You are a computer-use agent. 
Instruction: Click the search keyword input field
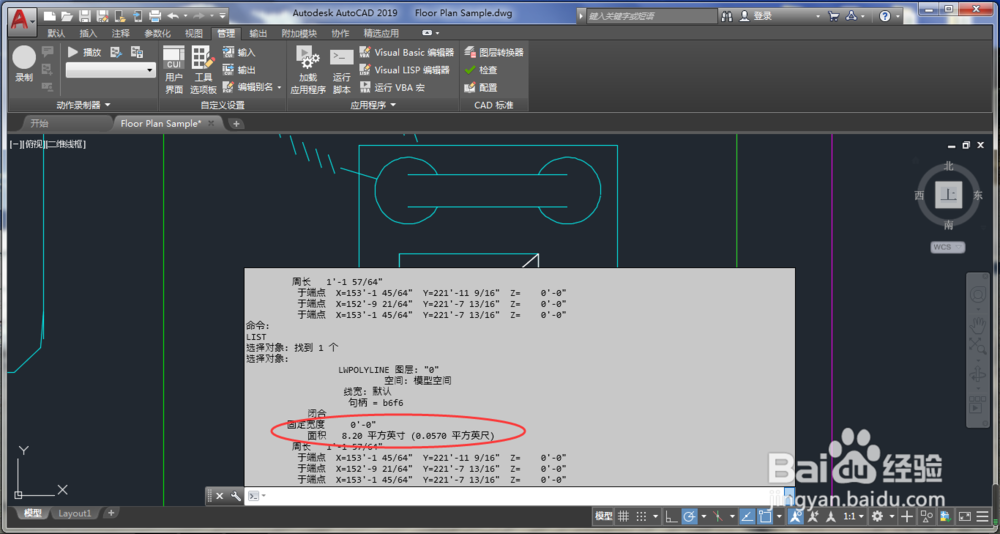tap(651, 16)
